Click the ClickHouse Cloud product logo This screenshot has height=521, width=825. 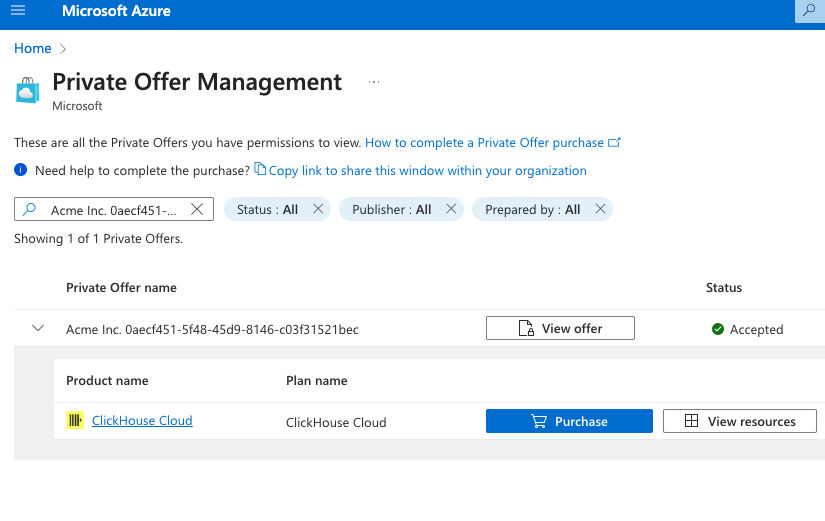coord(74,421)
